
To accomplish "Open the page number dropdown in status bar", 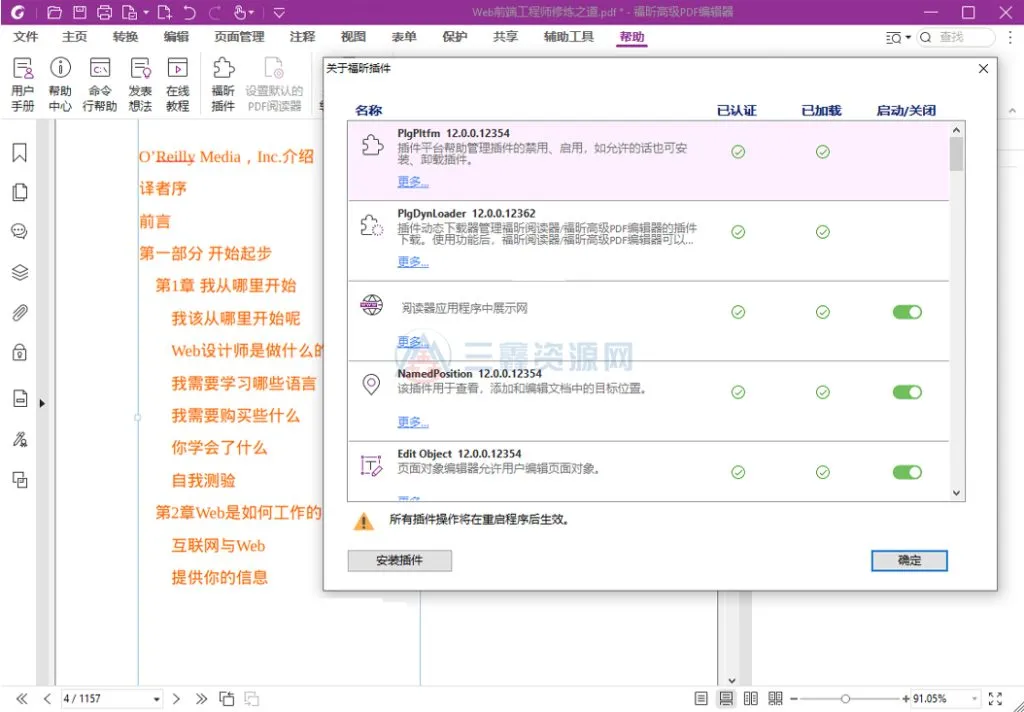I will (155, 698).
